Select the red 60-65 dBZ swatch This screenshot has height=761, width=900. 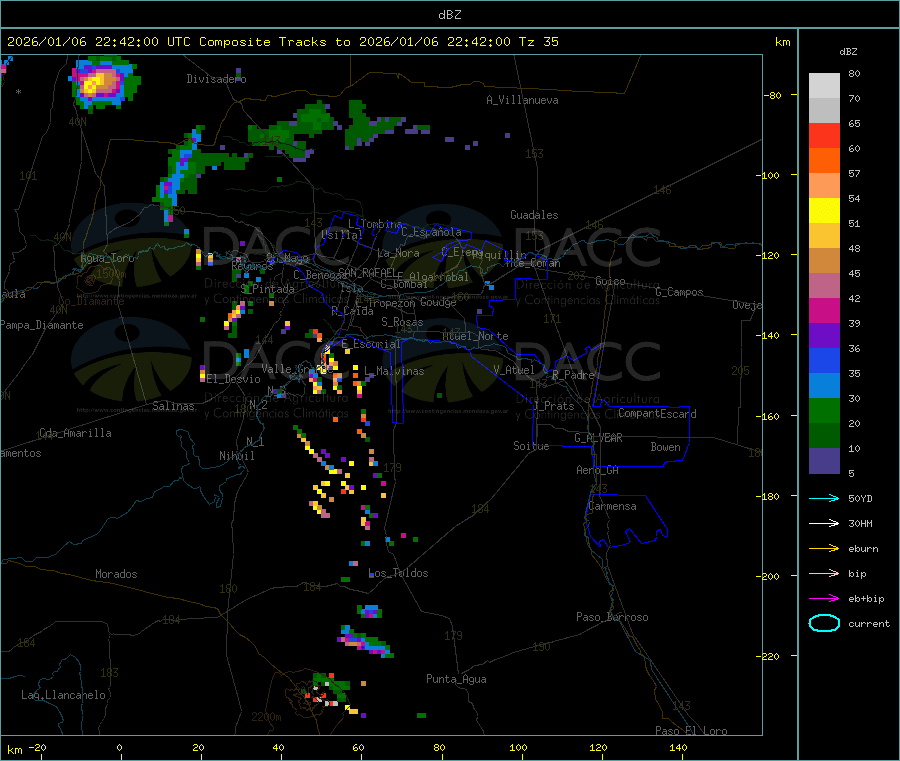click(824, 135)
